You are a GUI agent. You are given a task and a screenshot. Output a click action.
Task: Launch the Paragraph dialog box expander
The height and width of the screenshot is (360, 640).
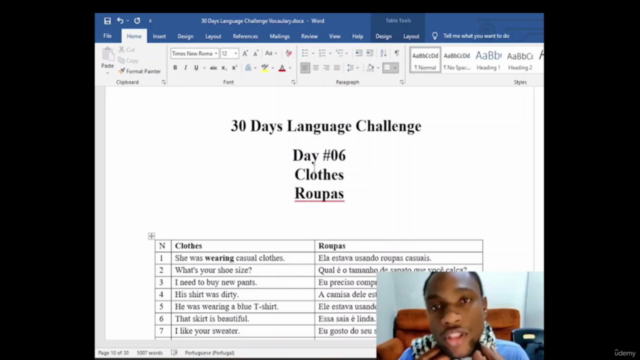tap(402, 82)
